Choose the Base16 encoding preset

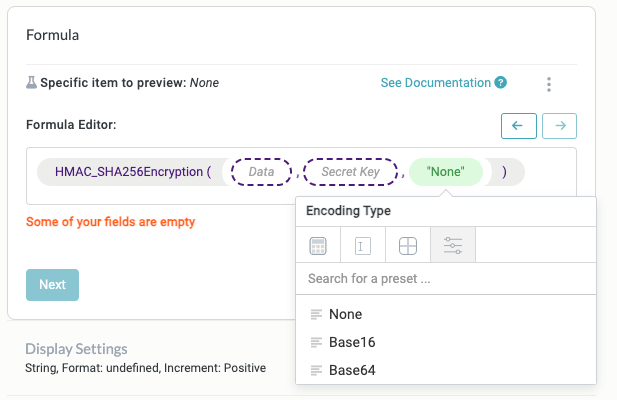point(352,342)
